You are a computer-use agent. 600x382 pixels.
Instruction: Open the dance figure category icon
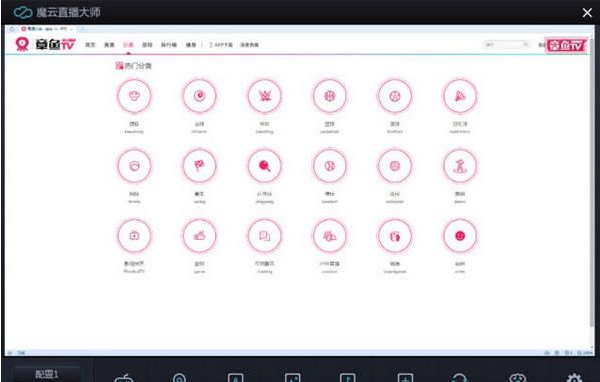tap(460, 166)
